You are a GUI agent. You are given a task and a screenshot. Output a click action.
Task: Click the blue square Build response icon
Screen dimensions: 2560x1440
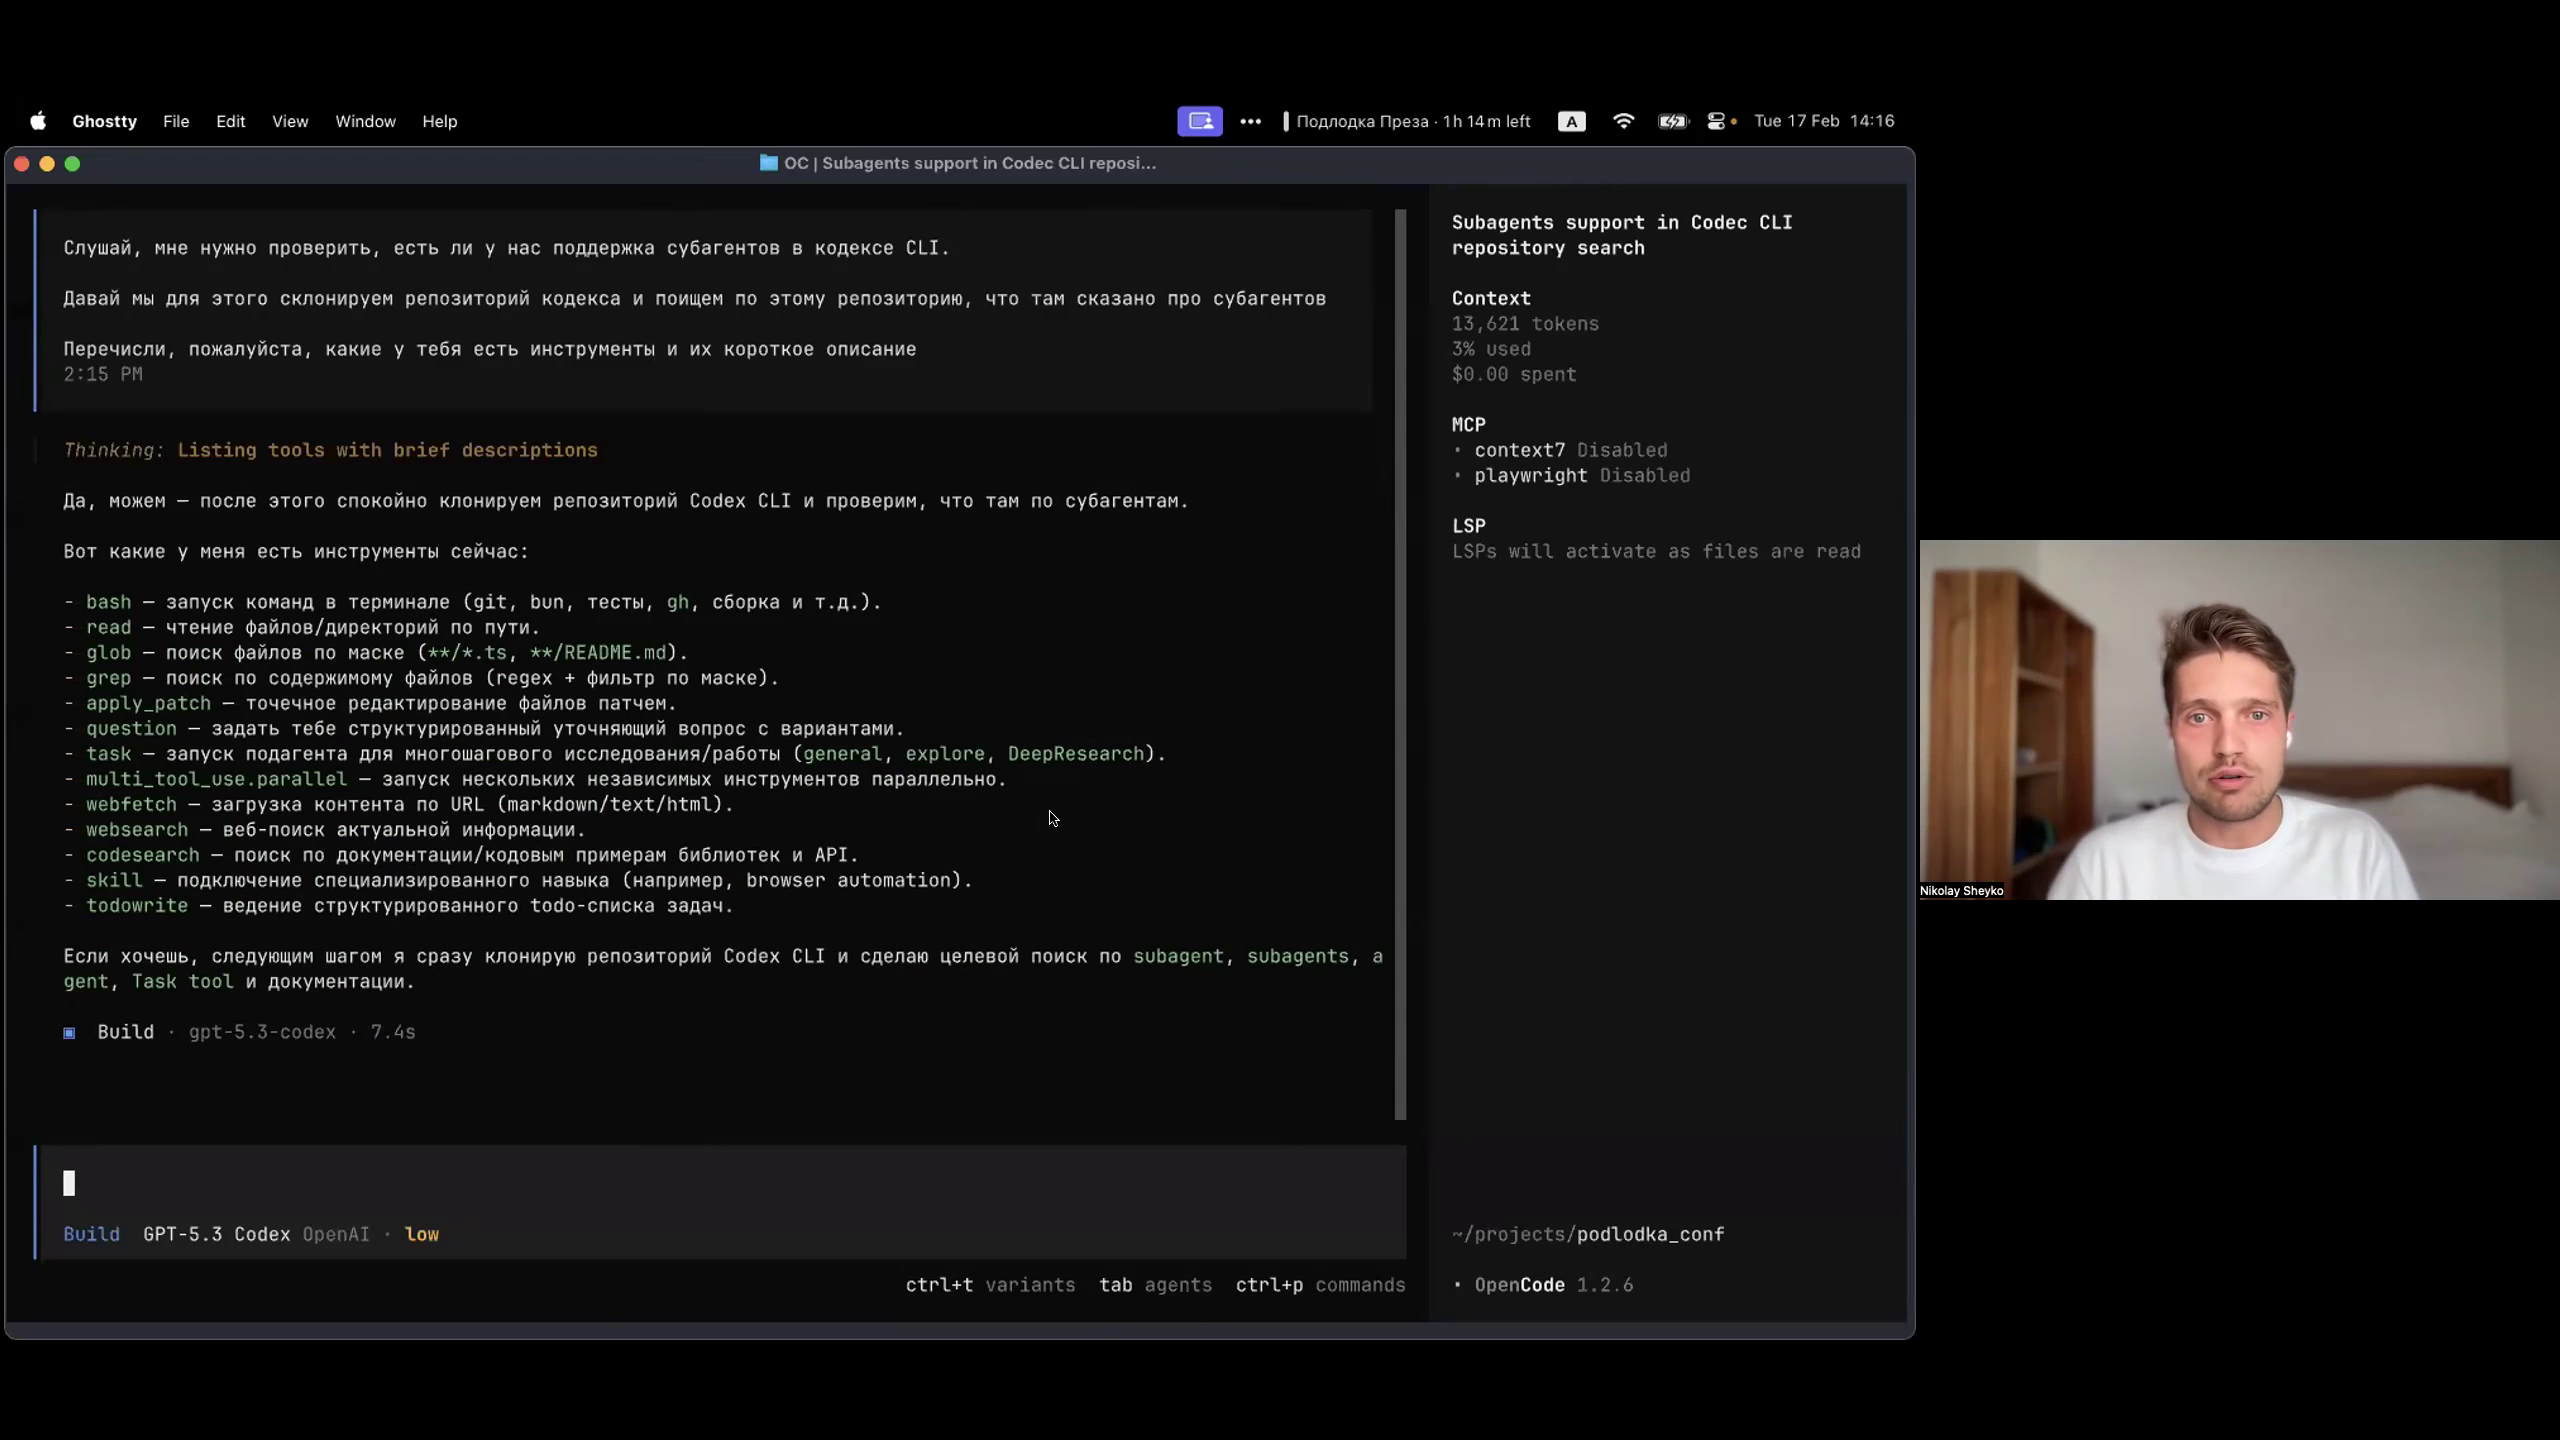(x=69, y=1032)
